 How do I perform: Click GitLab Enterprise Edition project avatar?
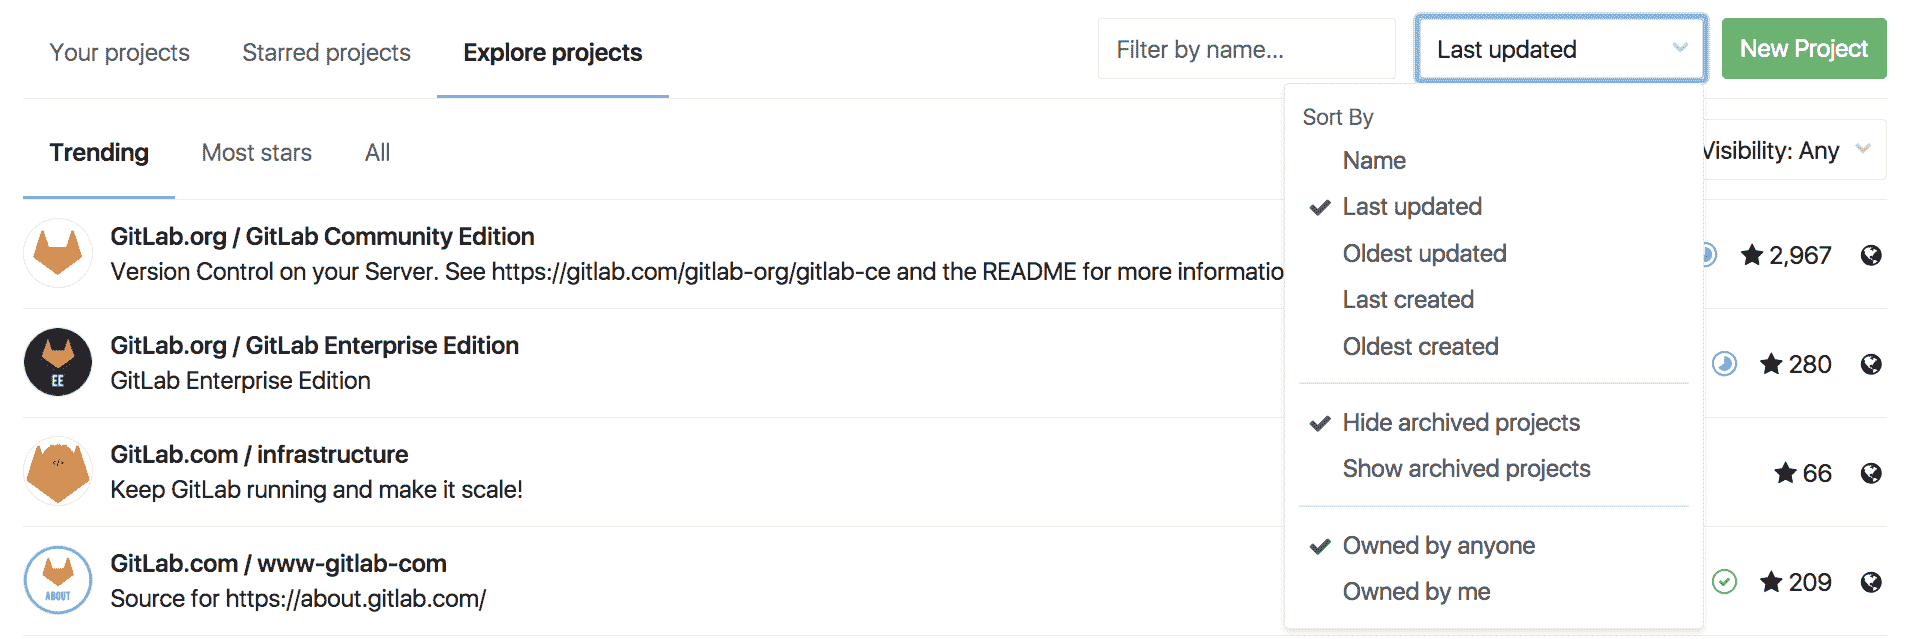(x=58, y=362)
